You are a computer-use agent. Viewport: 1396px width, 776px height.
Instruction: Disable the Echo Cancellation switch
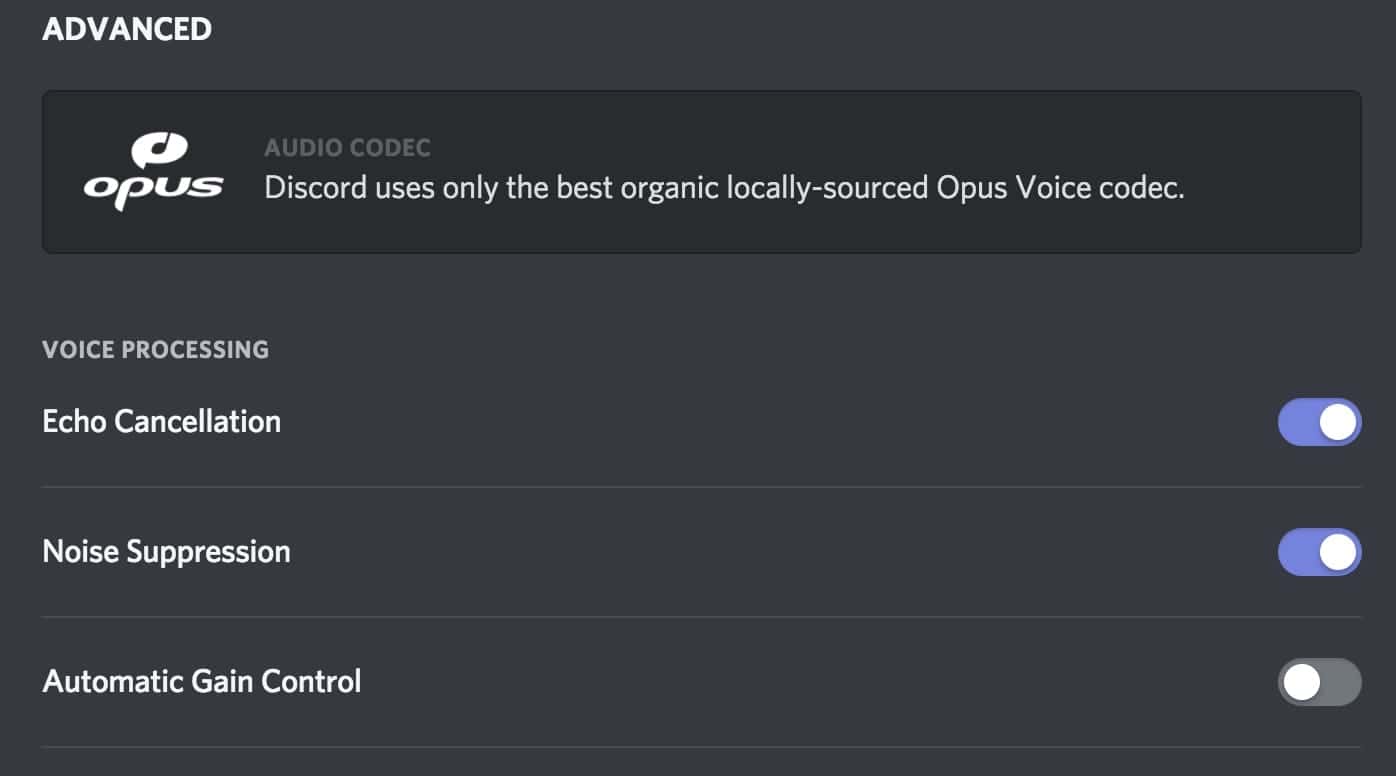tap(1319, 422)
